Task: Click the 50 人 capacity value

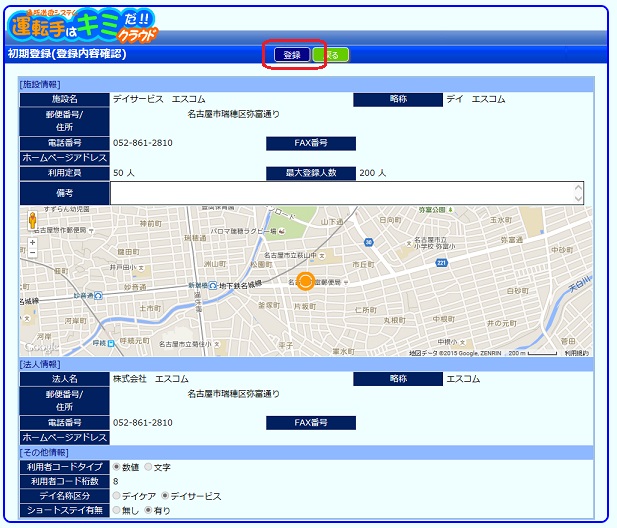Action: pos(124,173)
